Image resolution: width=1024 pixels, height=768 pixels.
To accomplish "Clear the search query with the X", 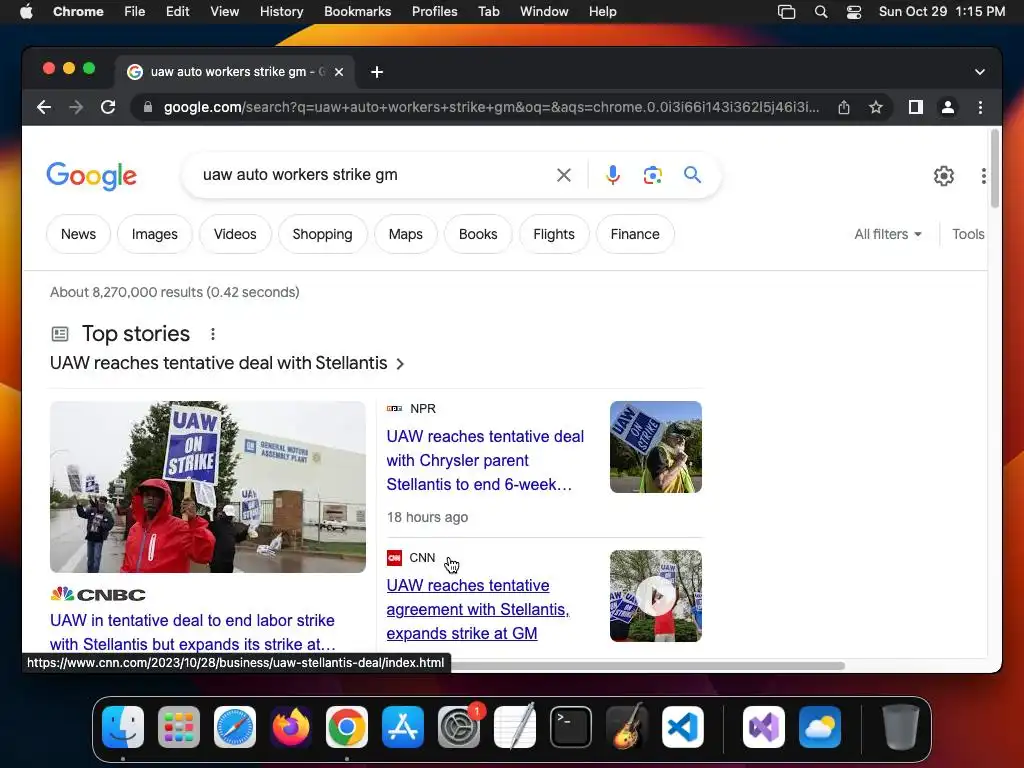I will coord(564,175).
